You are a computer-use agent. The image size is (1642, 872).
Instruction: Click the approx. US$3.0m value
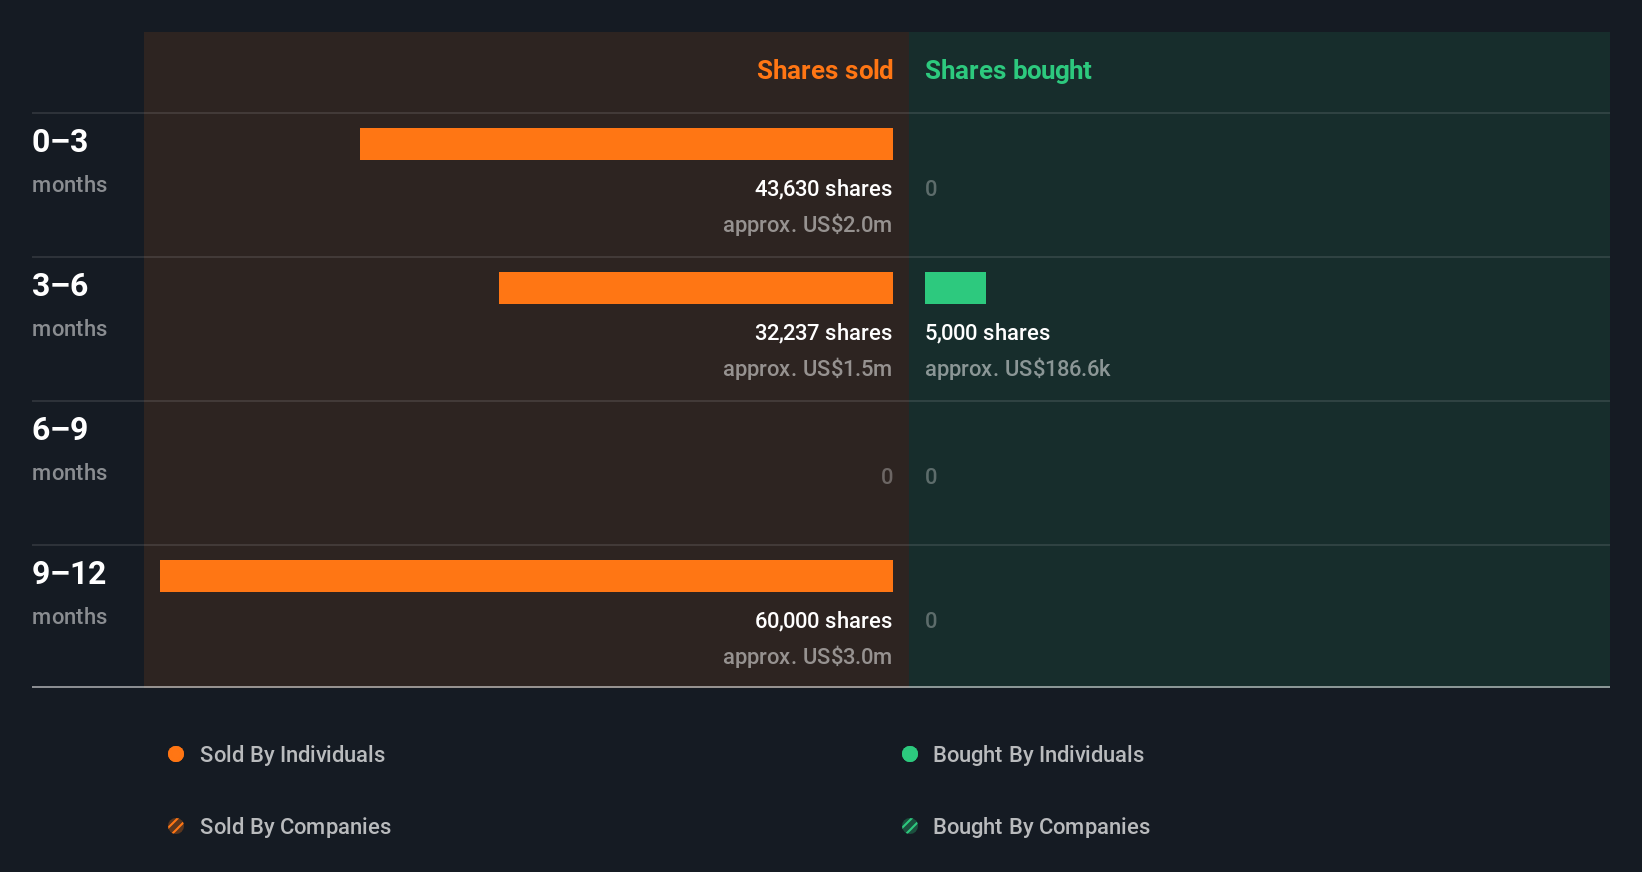pos(807,657)
